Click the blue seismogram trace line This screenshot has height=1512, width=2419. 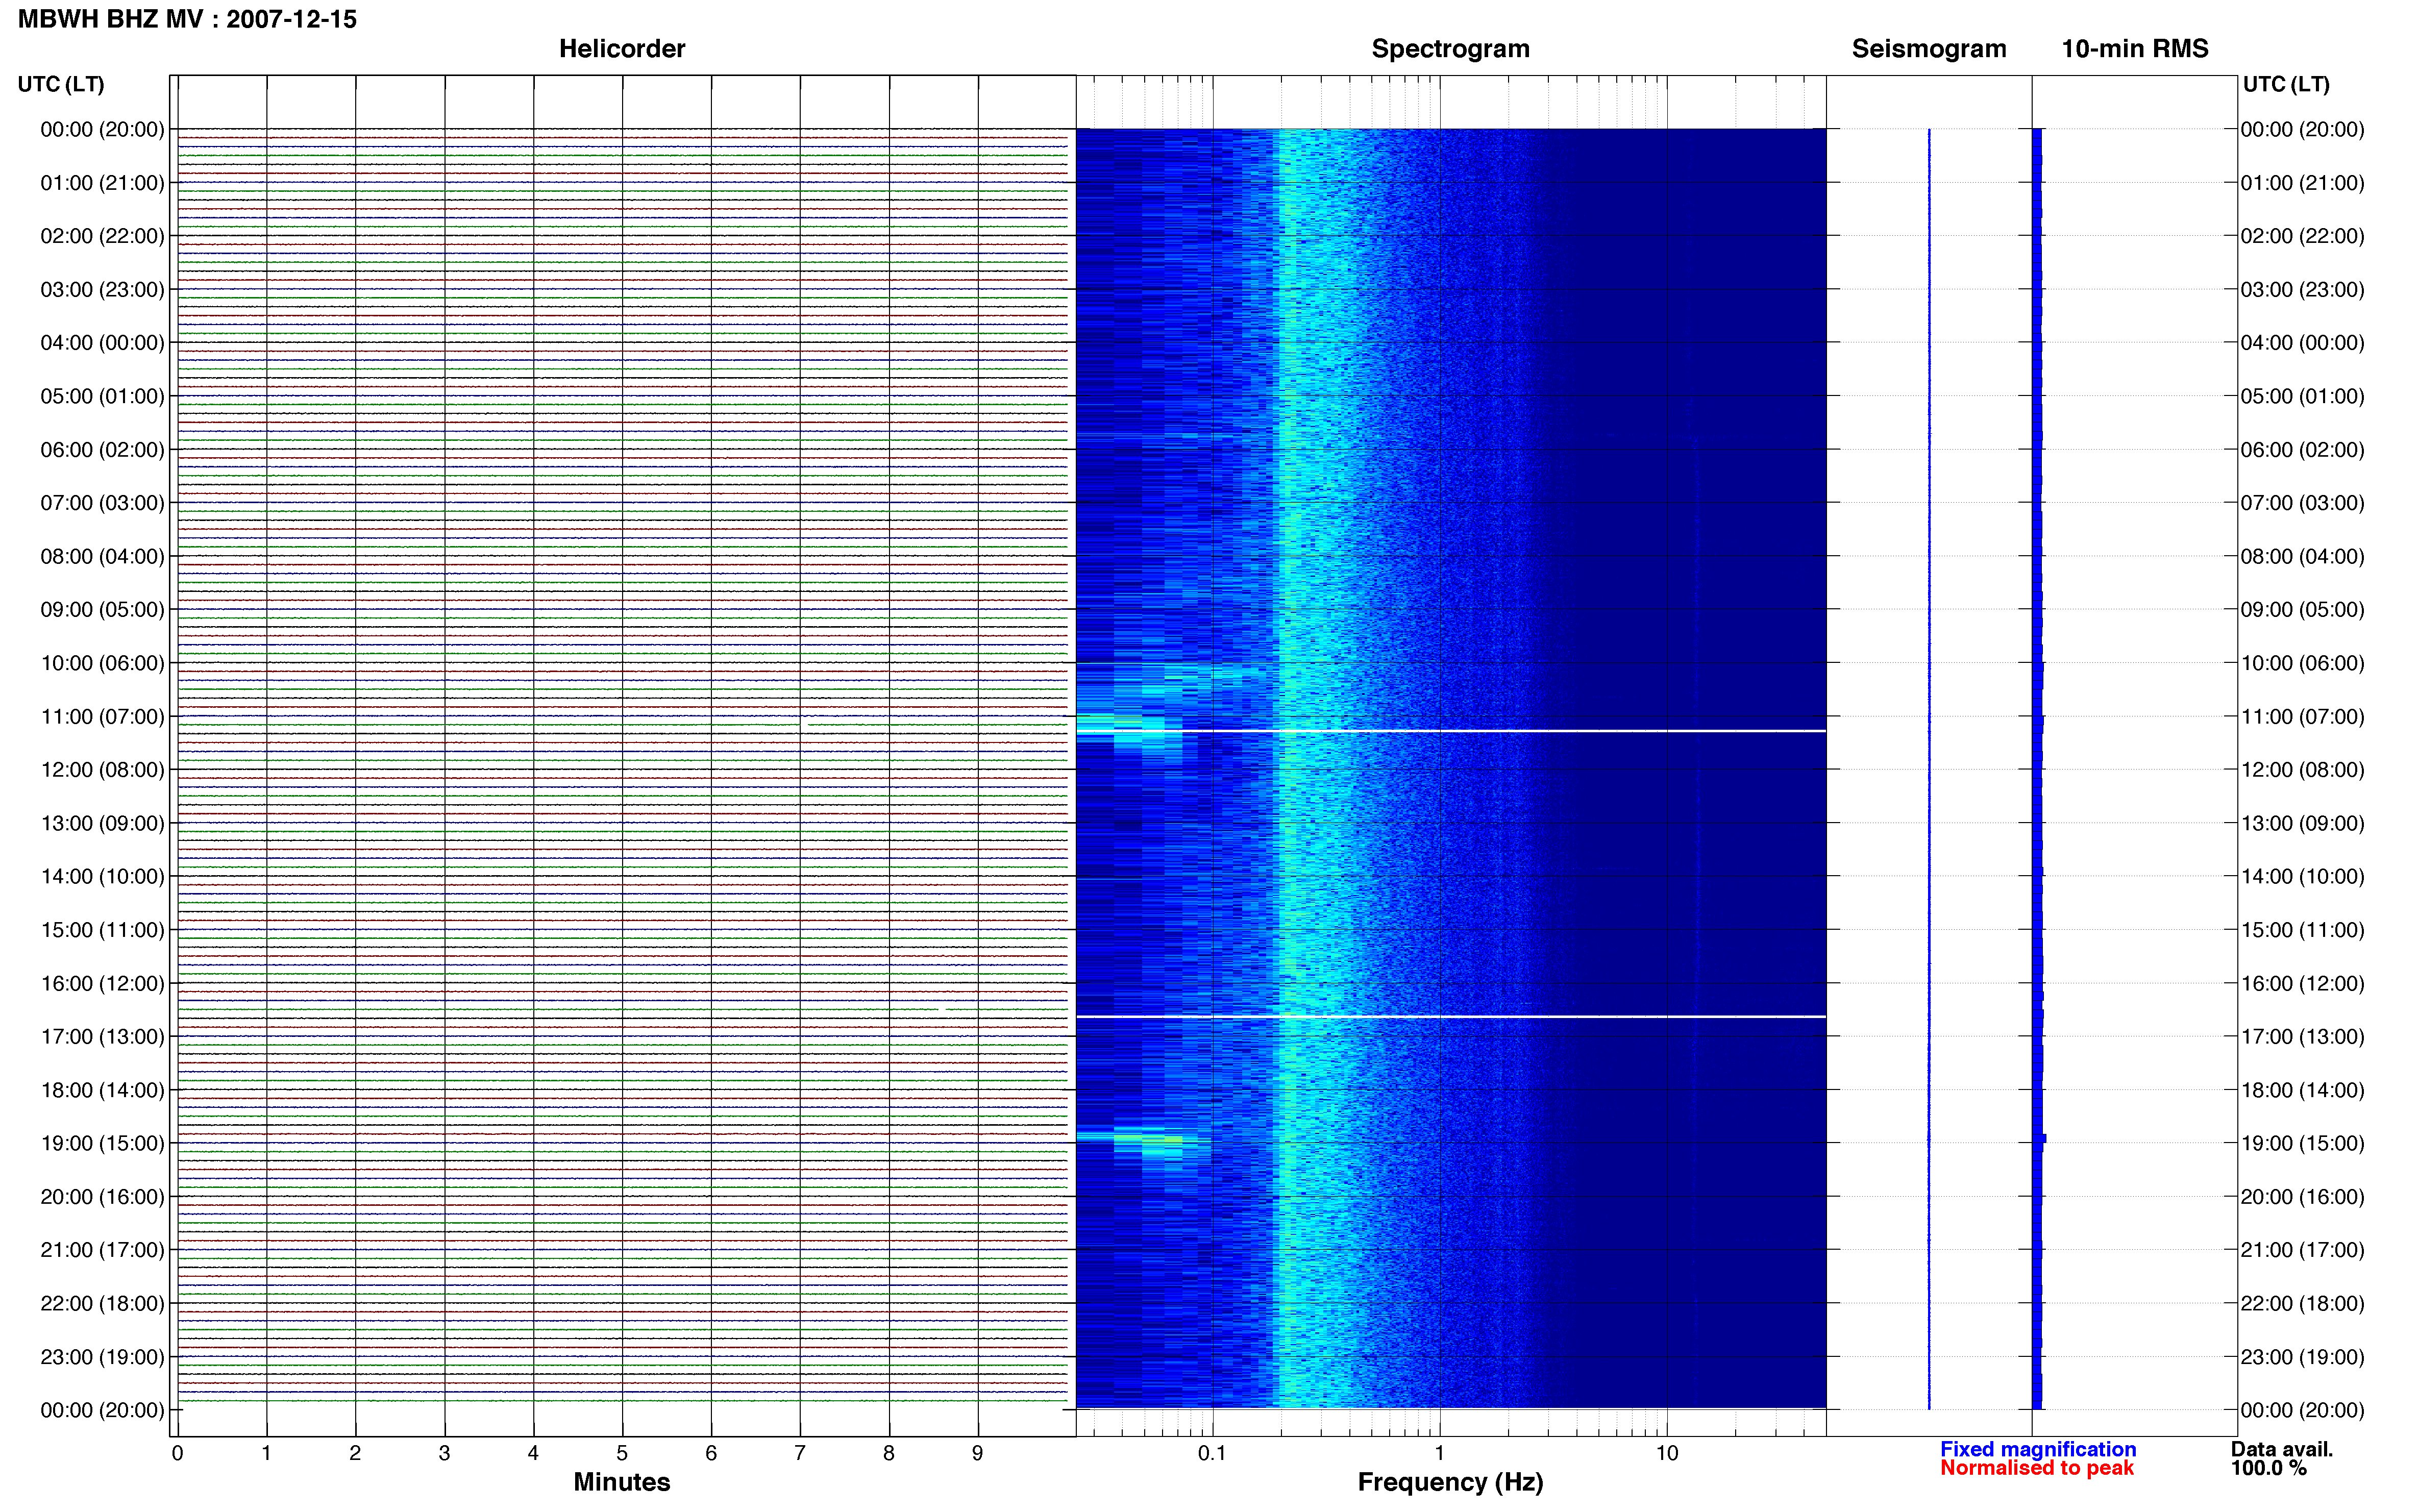1929,769
